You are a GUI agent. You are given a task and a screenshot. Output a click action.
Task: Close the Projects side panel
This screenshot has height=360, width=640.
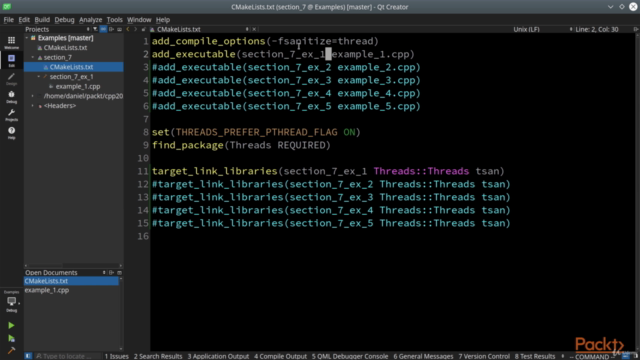119,29
